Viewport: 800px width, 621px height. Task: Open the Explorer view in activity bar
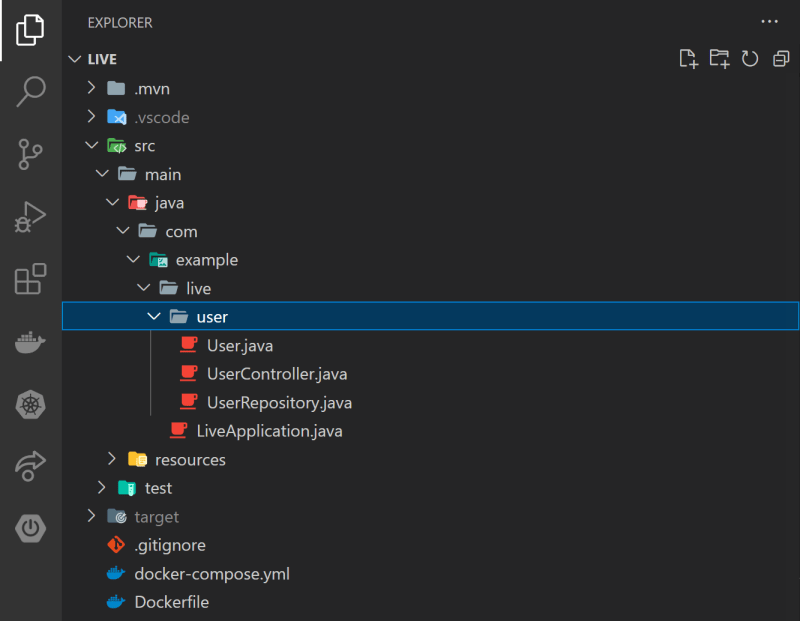pos(30,30)
